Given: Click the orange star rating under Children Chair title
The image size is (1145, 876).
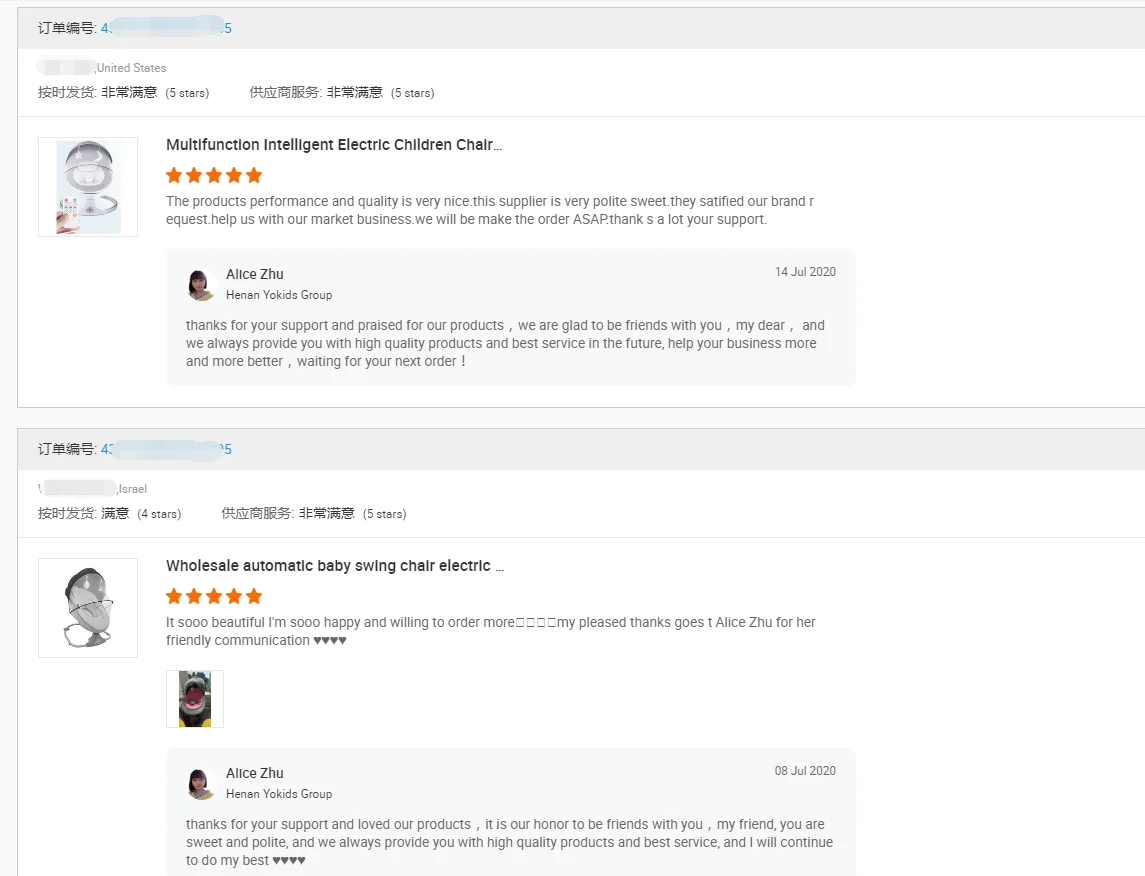Looking at the screenshot, I should pos(214,176).
